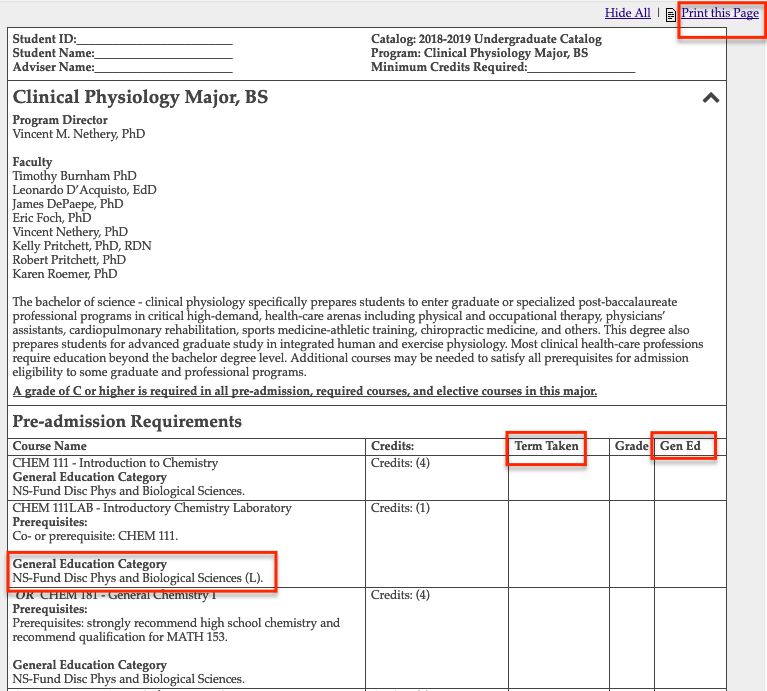Click Credits: (1) for CHEM 111LAB
This screenshot has width=767, height=691.
pos(400,508)
